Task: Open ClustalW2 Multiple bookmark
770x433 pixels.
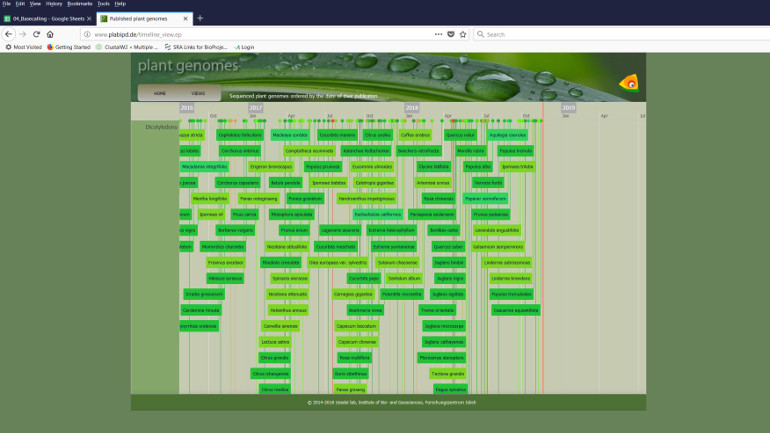Action: click(x=127, y=47)
